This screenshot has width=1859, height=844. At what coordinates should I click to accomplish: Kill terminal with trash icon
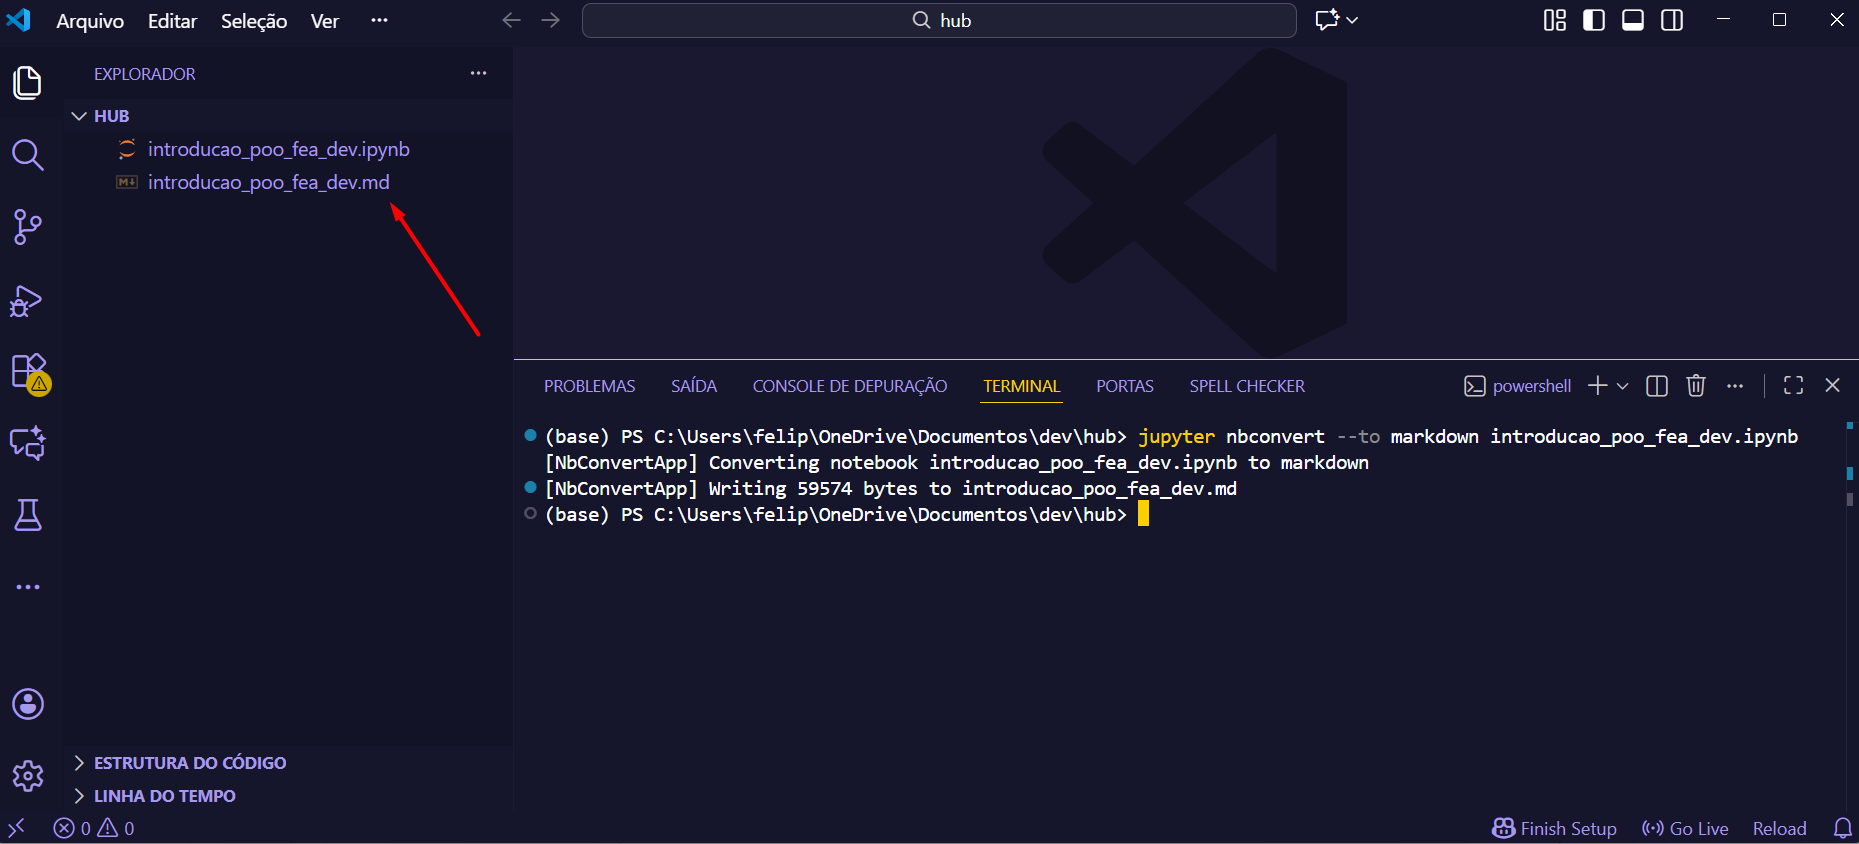pos(1695,386)
